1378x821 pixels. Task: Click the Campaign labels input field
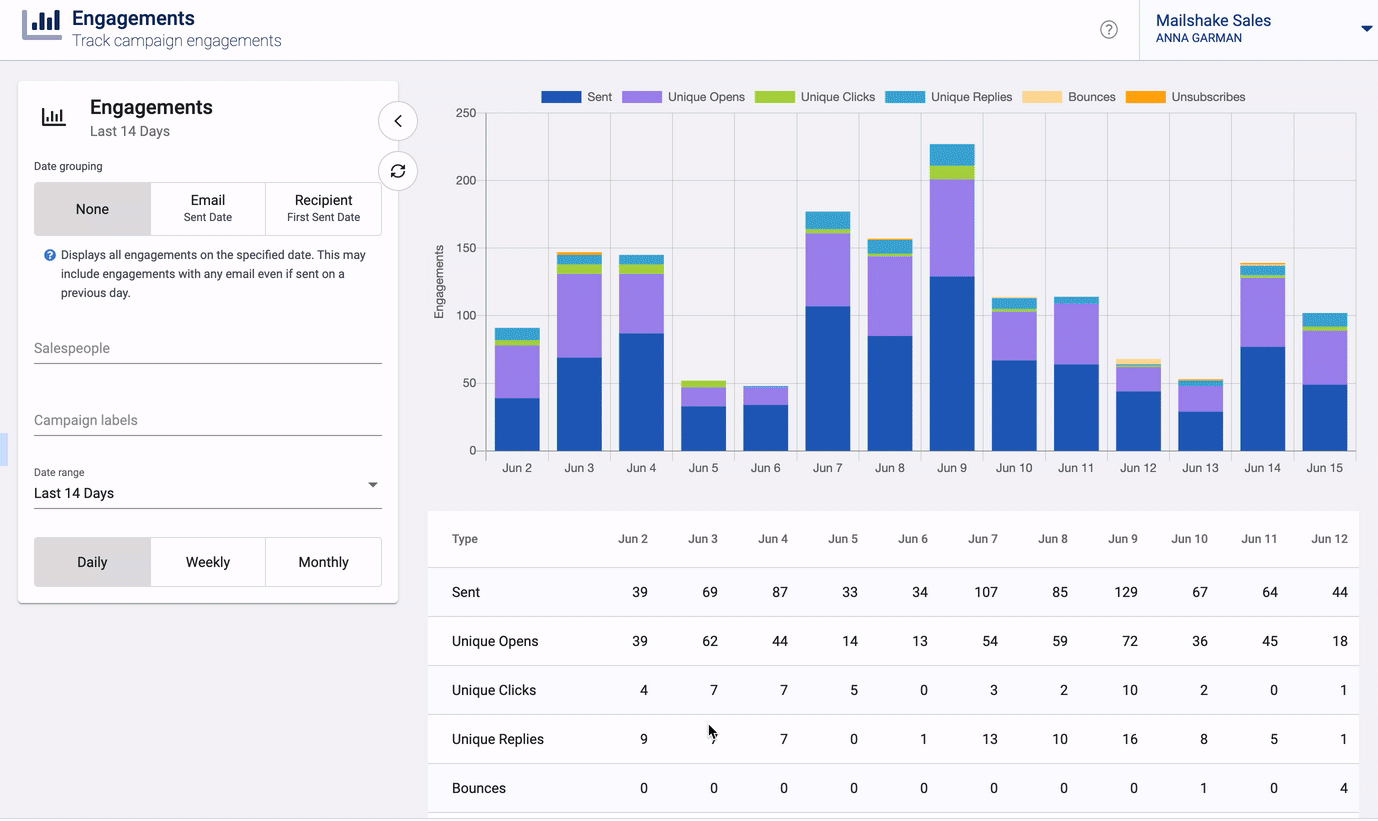click(207, 421)
